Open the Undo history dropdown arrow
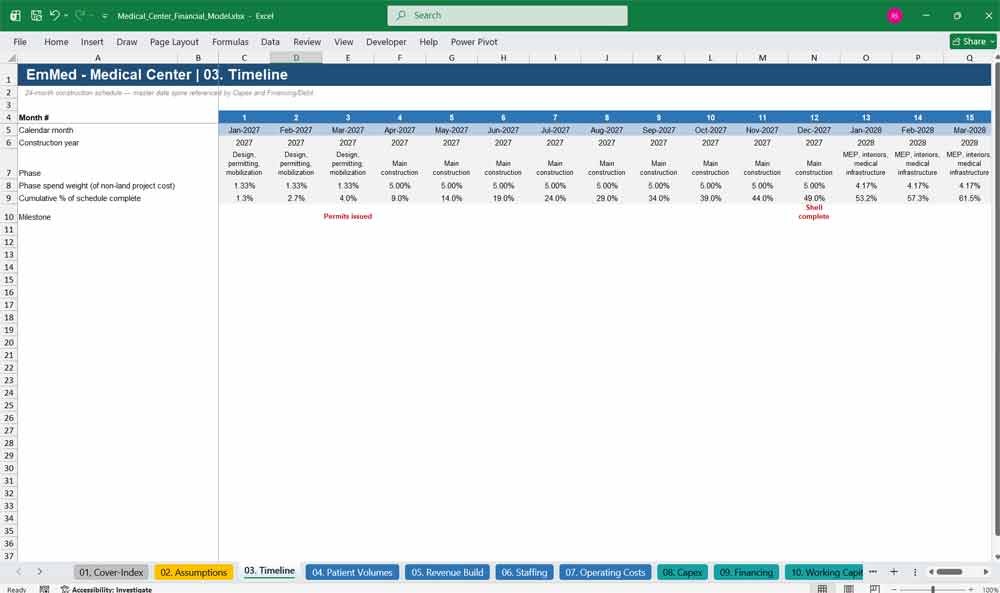Image resolution: width=1000 pixels, height=593 pixels. pyautogui.click(x=66, y=15)
